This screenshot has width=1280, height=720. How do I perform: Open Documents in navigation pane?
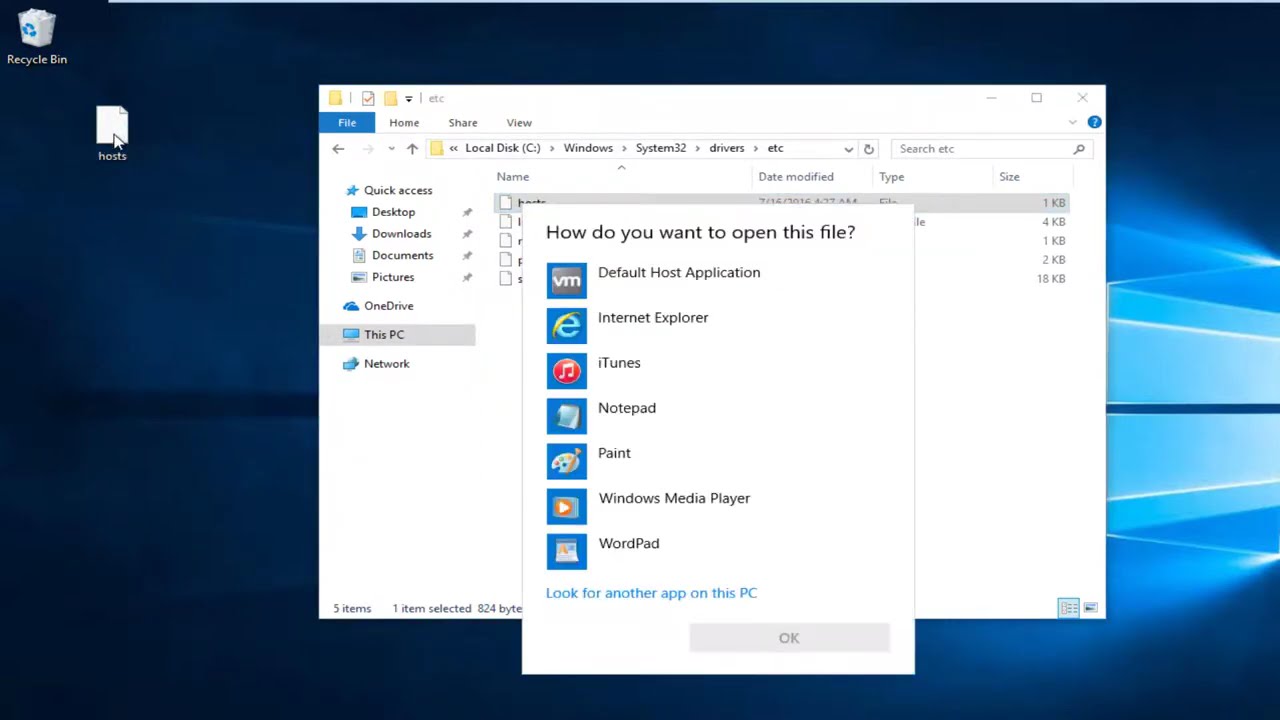pos(402,256)
